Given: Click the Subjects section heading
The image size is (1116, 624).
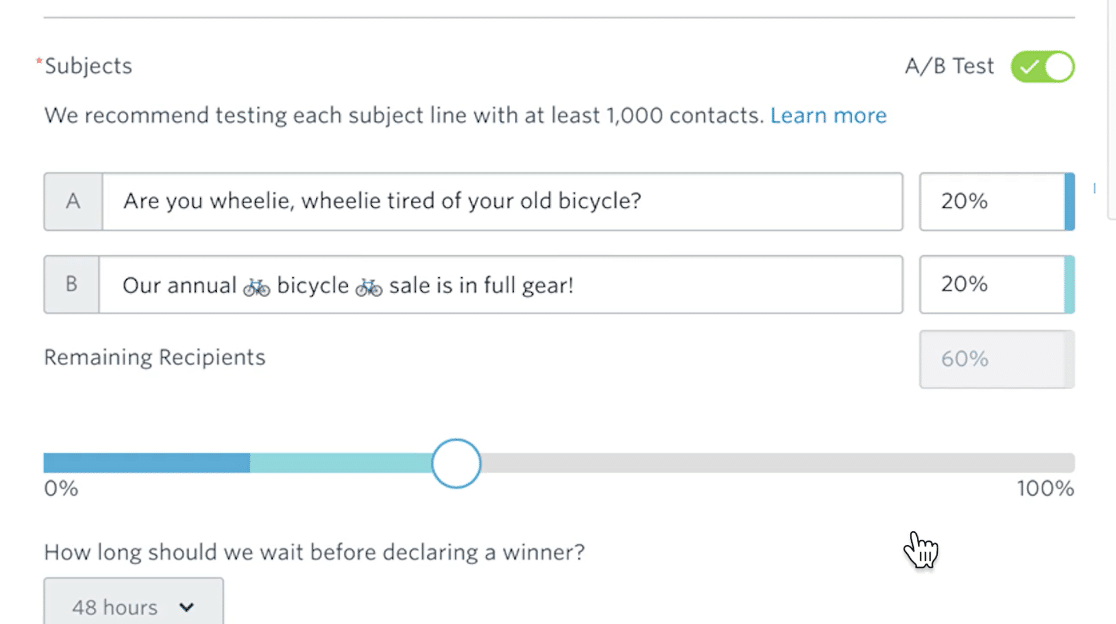Looking at the screenshot, I should 88,66.
